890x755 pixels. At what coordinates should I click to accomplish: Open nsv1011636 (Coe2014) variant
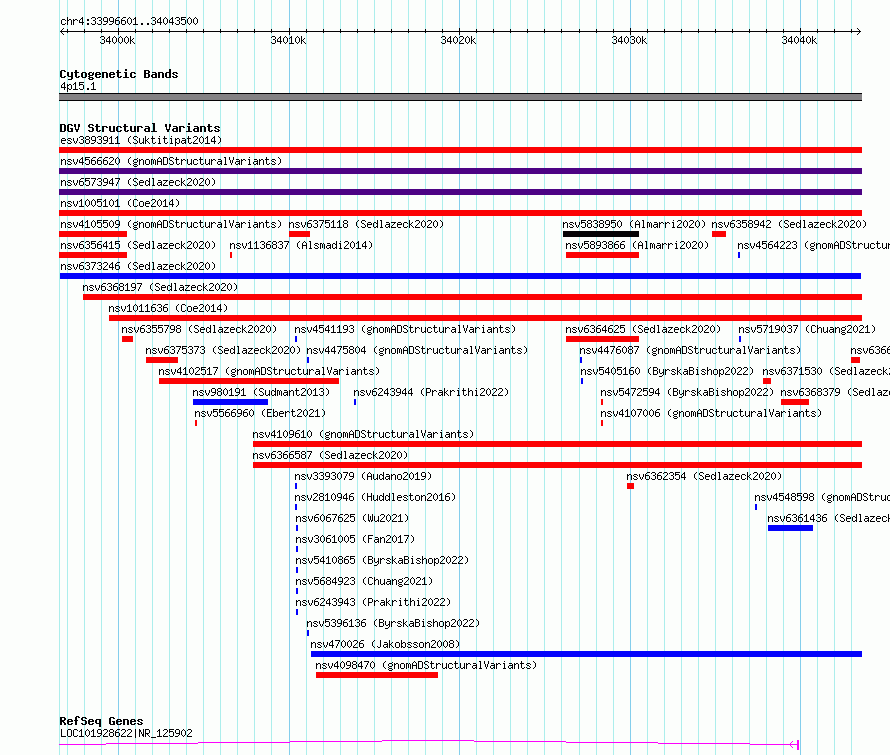click(x=168, y=308)
